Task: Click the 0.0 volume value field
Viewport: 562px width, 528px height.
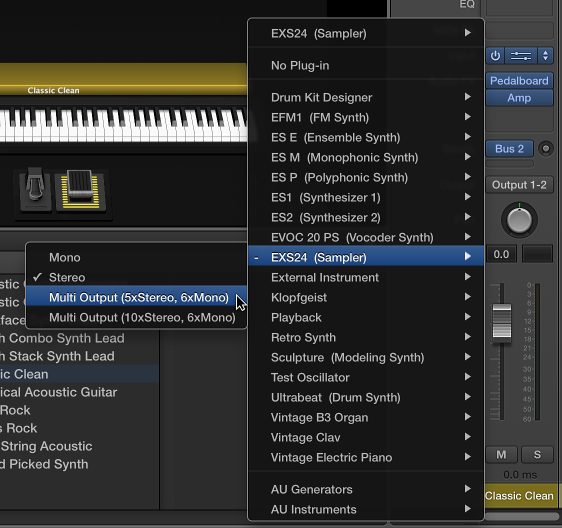Action: point(501,254)
